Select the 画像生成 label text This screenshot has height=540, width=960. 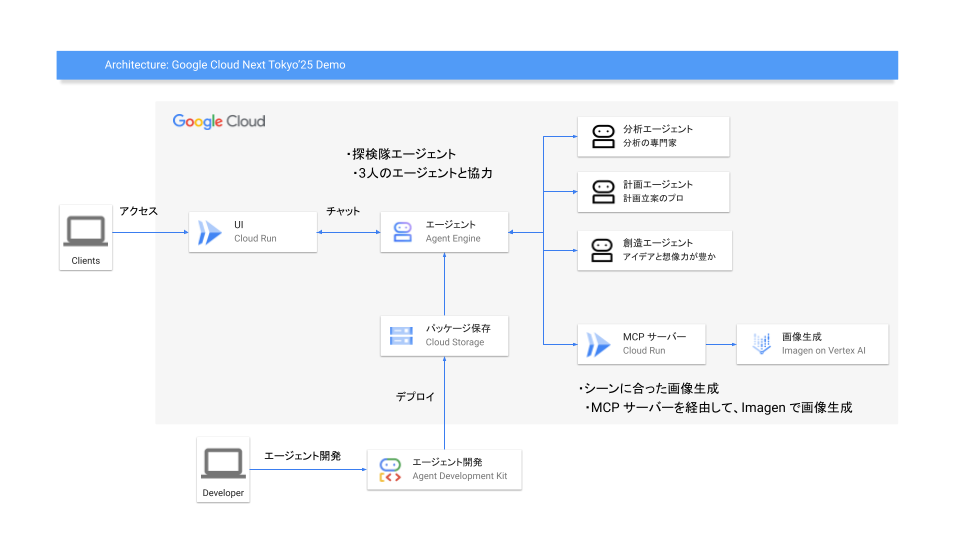pyautogui.click(x=801, y=337)
